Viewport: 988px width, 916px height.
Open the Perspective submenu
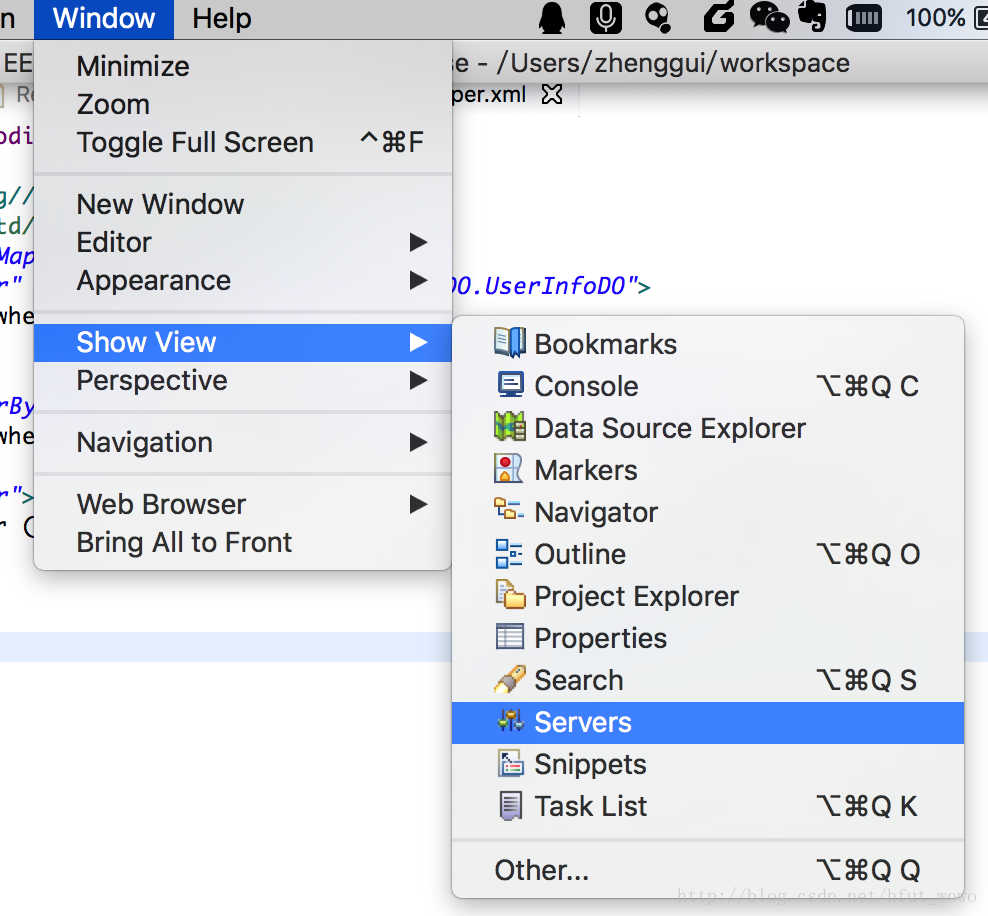tap(152, 380)
